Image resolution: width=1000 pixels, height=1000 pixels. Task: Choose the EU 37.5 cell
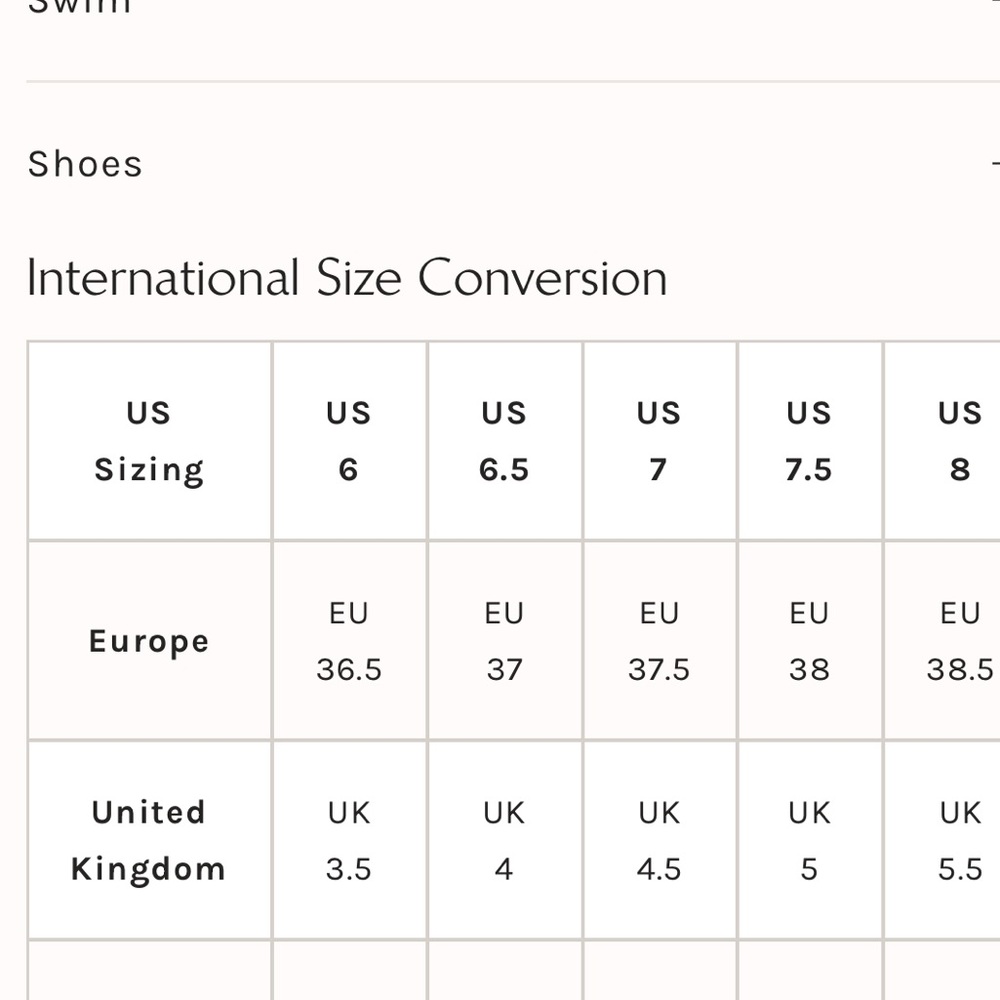pos(659,641)
